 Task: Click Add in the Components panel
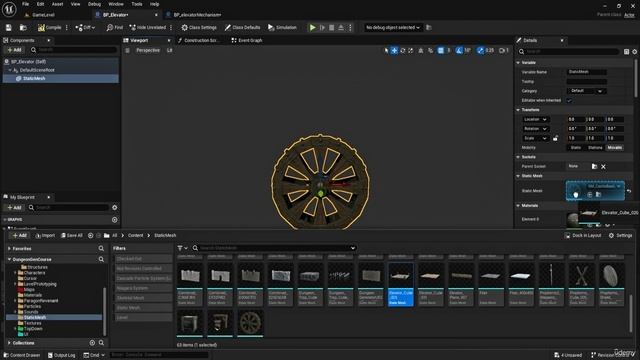(x=14, y=50)
